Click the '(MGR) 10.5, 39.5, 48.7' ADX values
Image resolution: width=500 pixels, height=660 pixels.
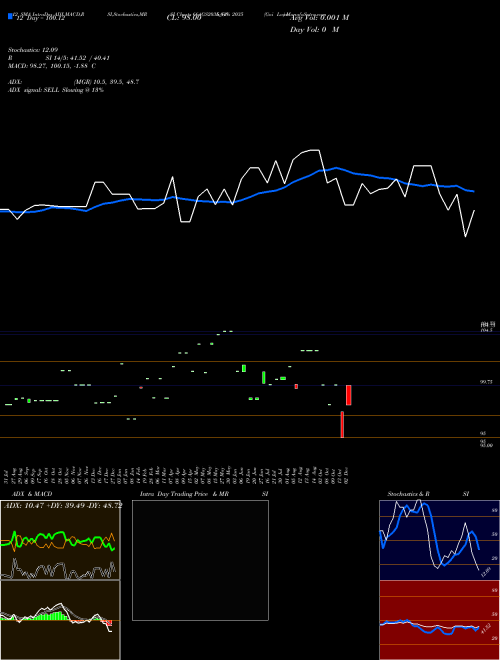pyautogui.click(x=106, y=82)
